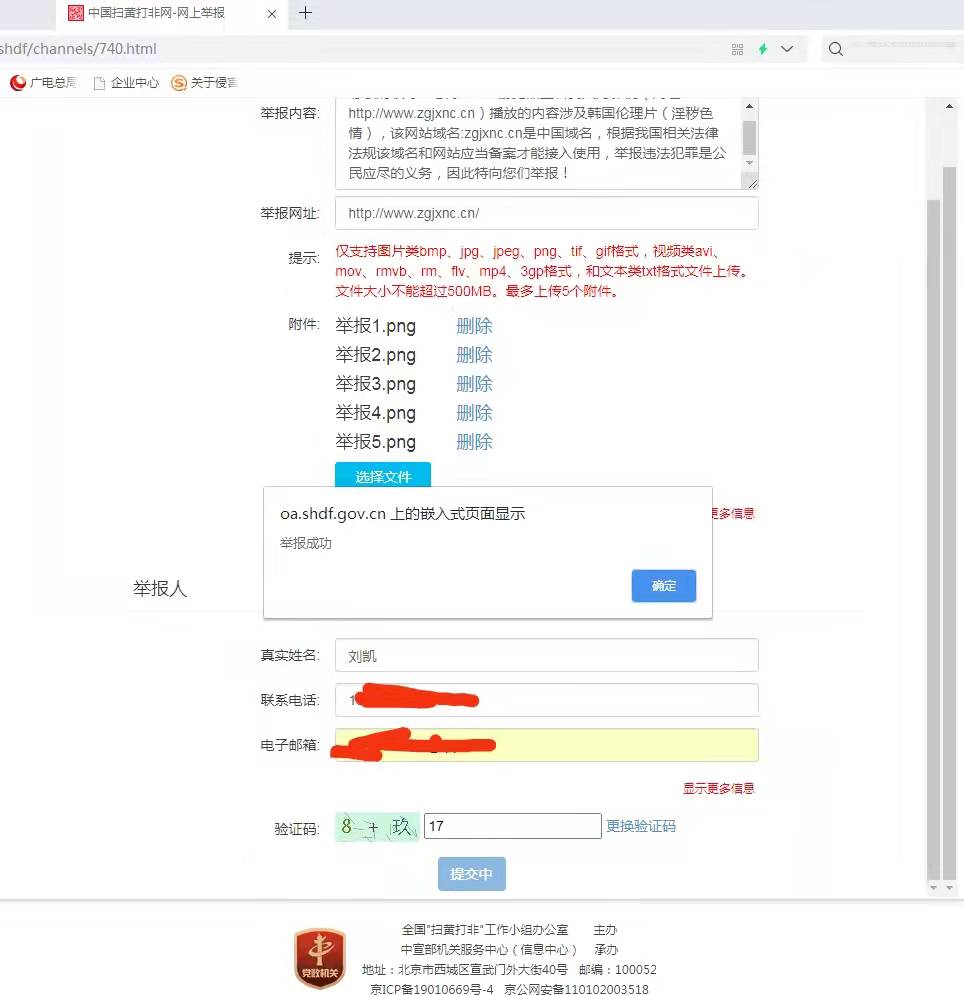Click the 党政机关 emblem in page footer
This screenshot has height=995, width=964.
coord(319,957)
